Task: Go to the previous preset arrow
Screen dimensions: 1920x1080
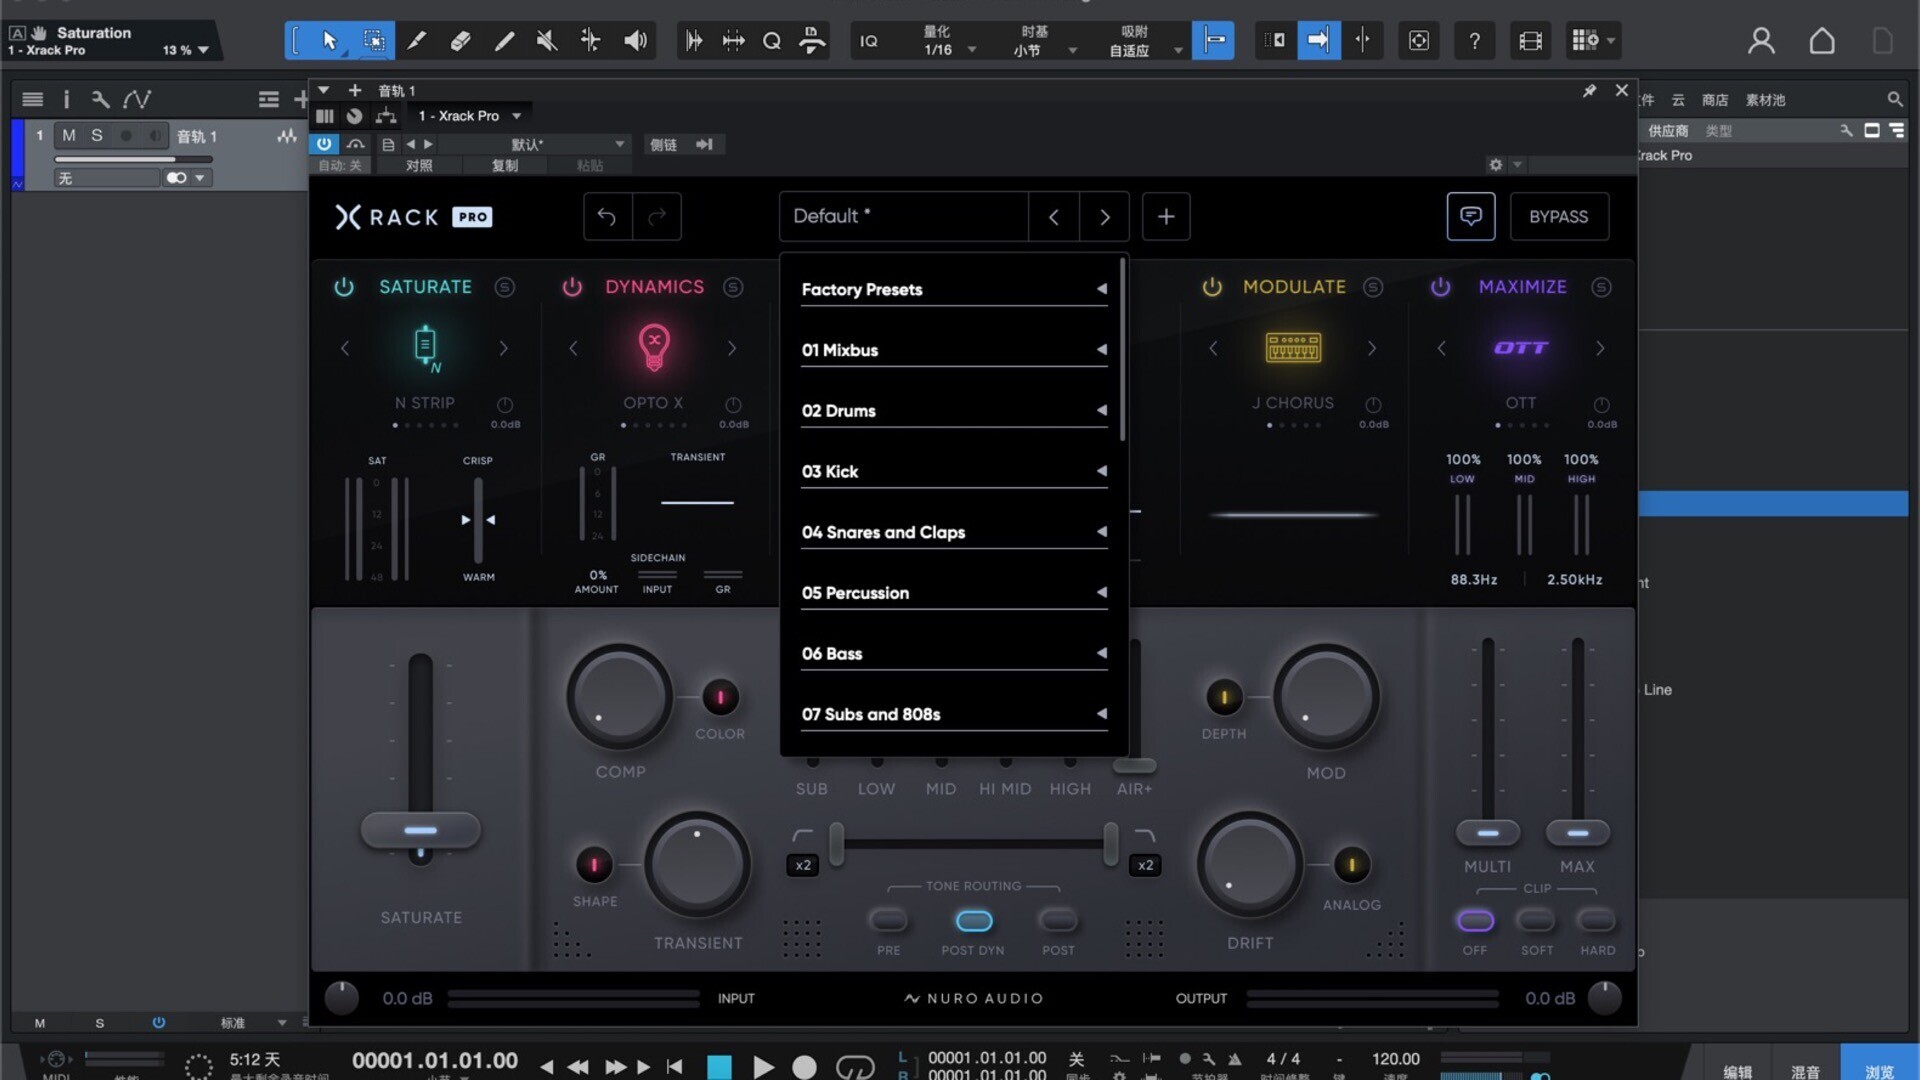Action: point(1054,216)
